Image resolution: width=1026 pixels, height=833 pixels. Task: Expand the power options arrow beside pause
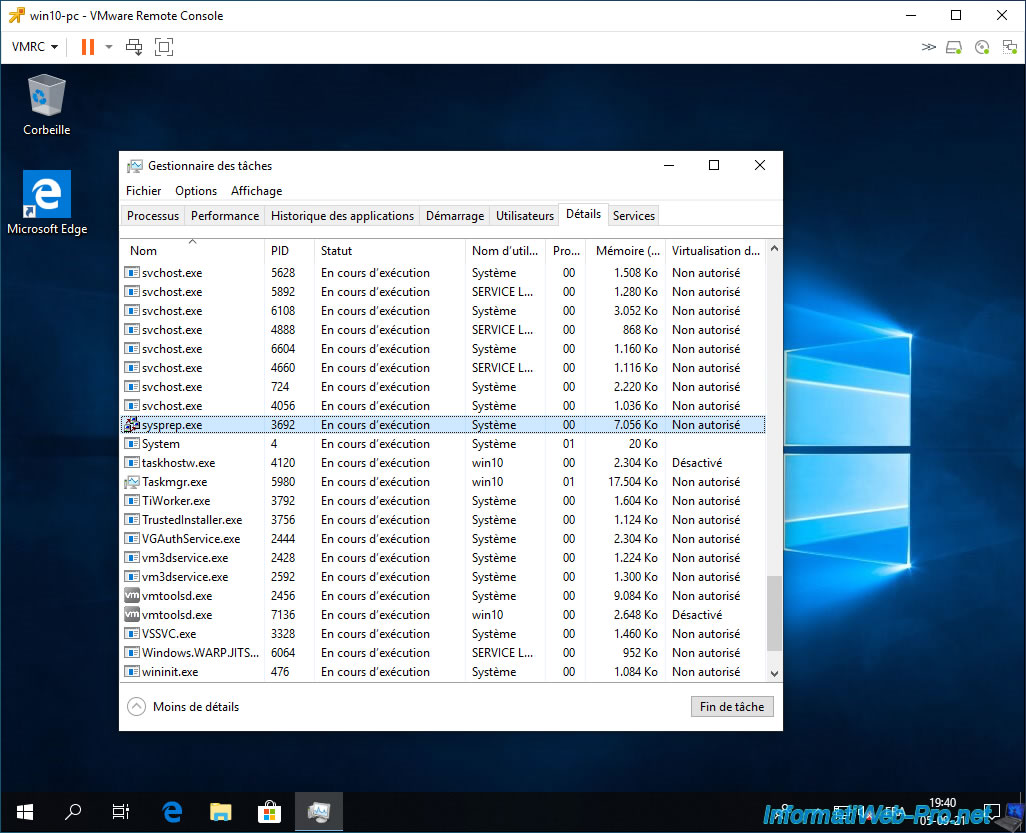tap(109, 46)
